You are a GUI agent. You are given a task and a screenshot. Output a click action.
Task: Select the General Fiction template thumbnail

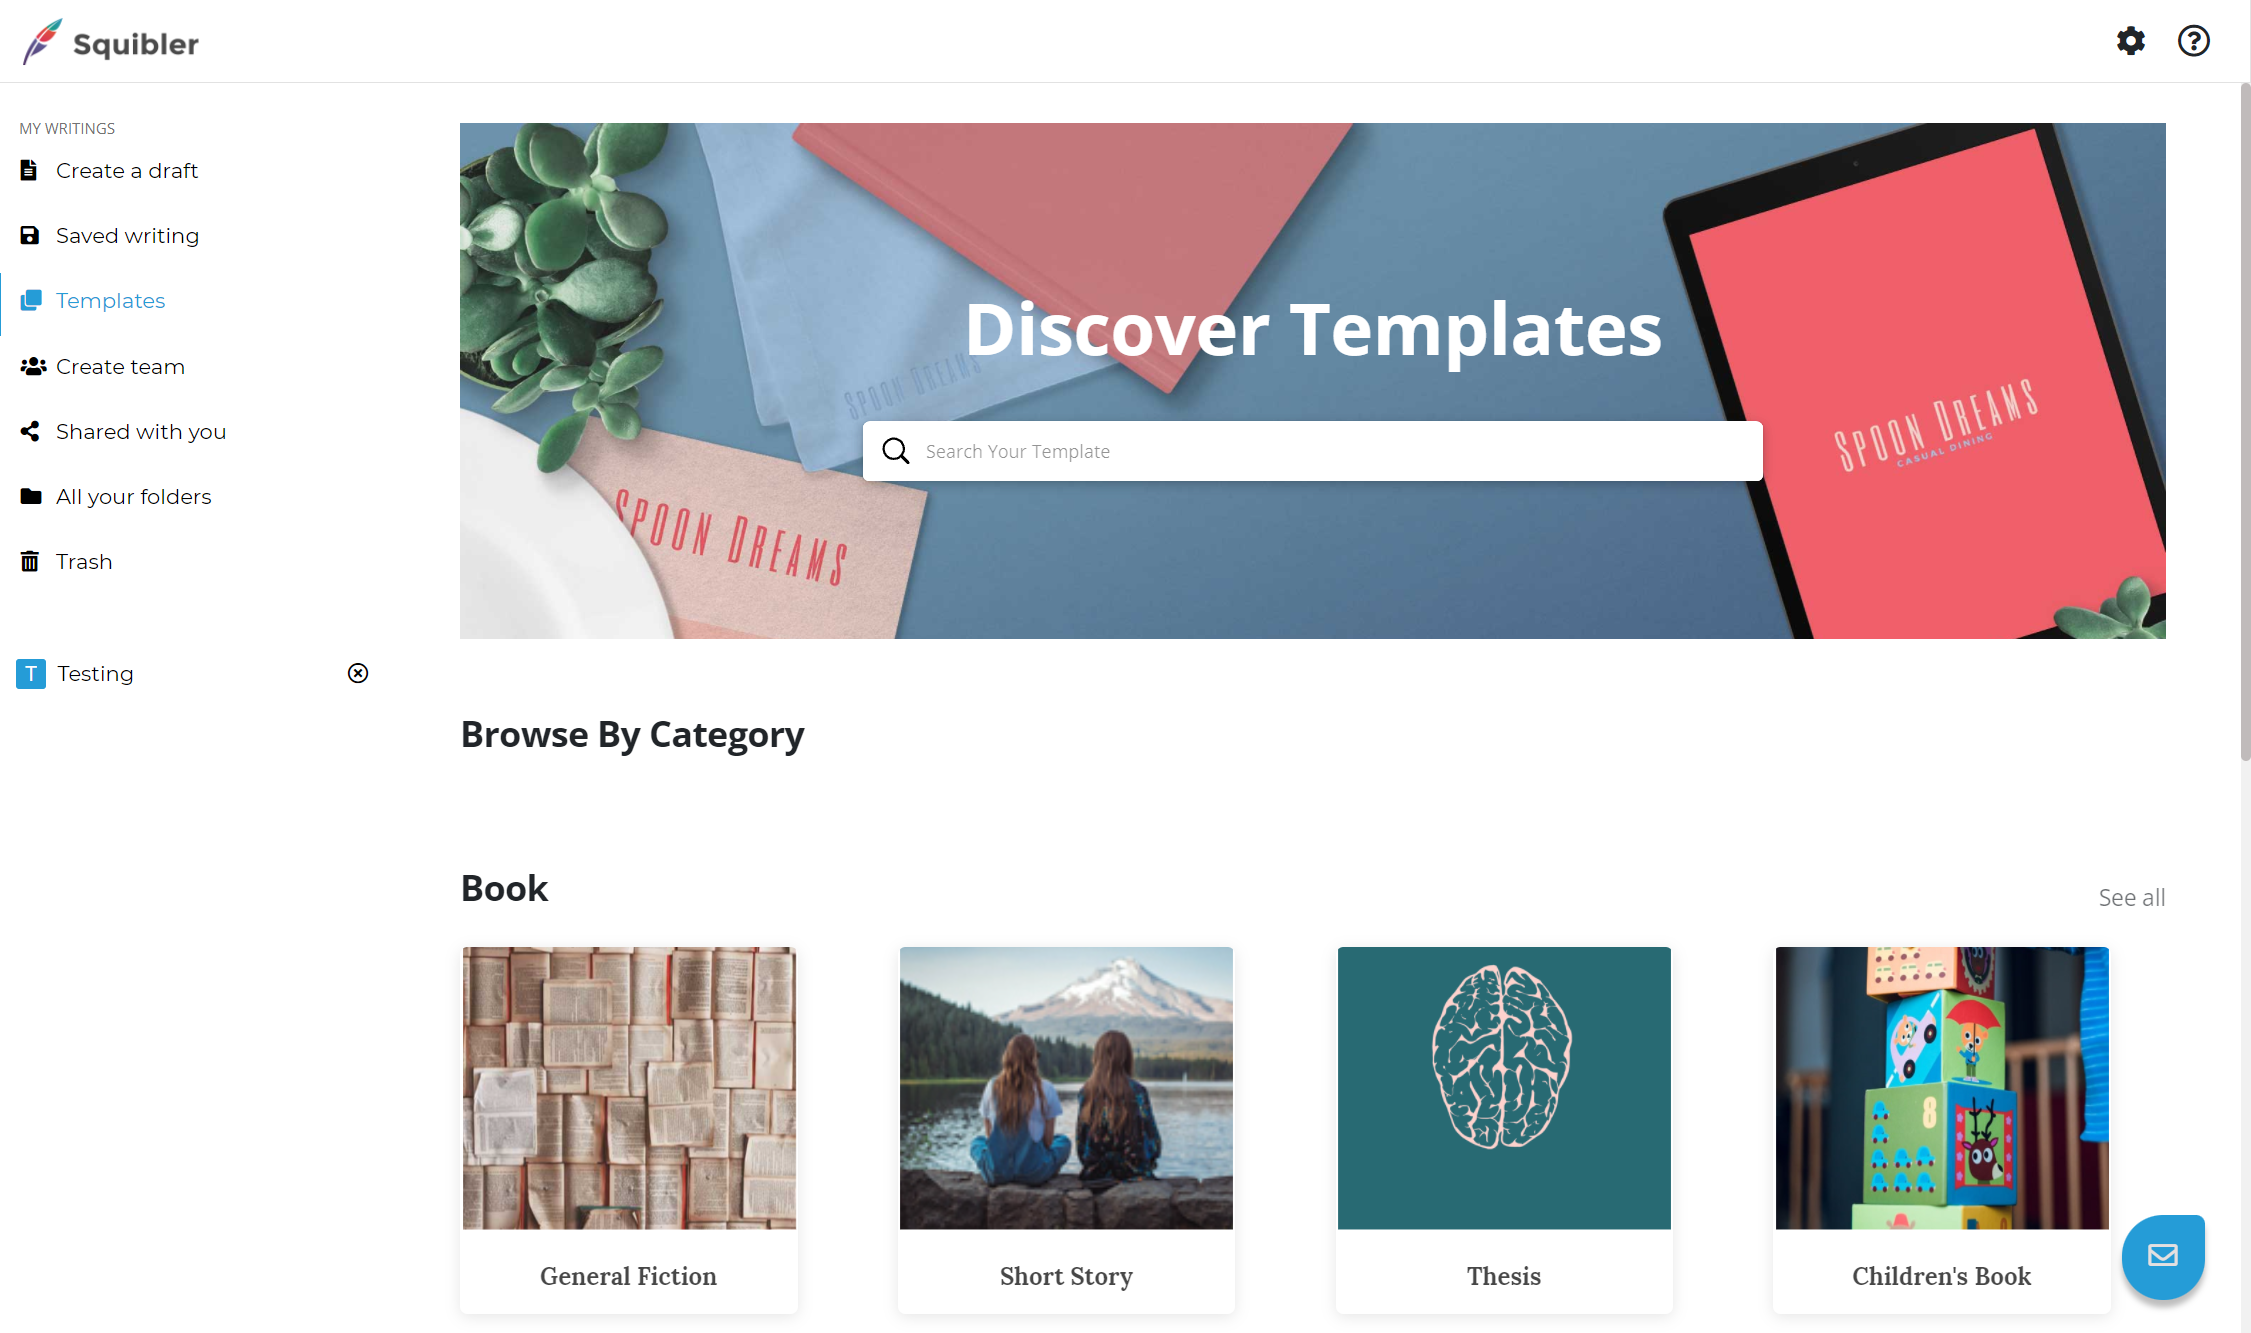pyautogui.click(x=629, y=1088)
